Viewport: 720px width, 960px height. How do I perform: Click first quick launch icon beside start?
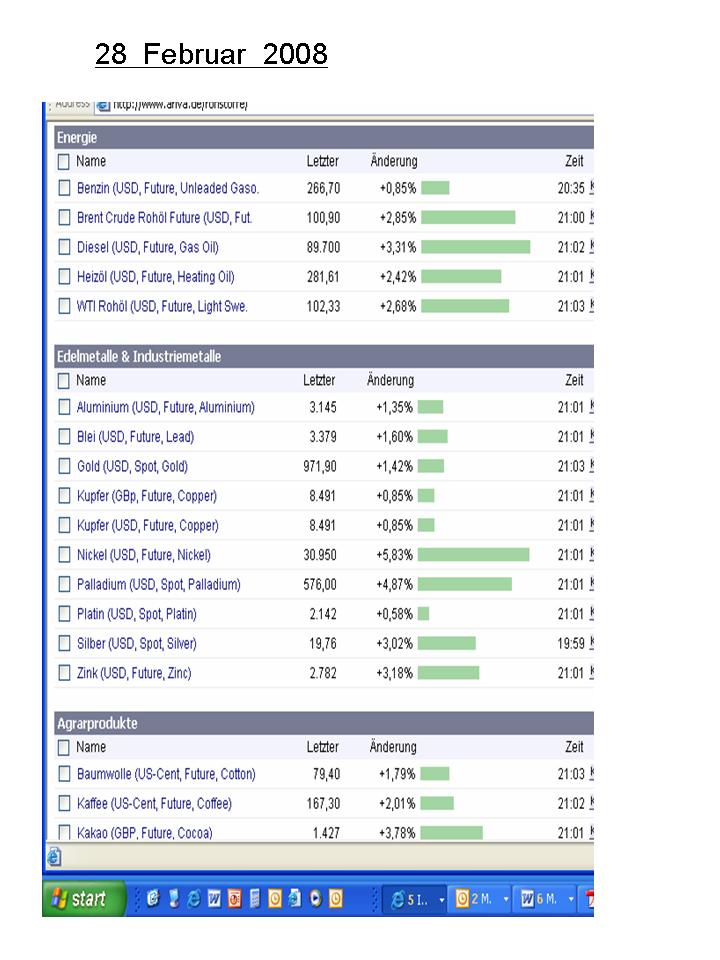(x=153, y=899)
